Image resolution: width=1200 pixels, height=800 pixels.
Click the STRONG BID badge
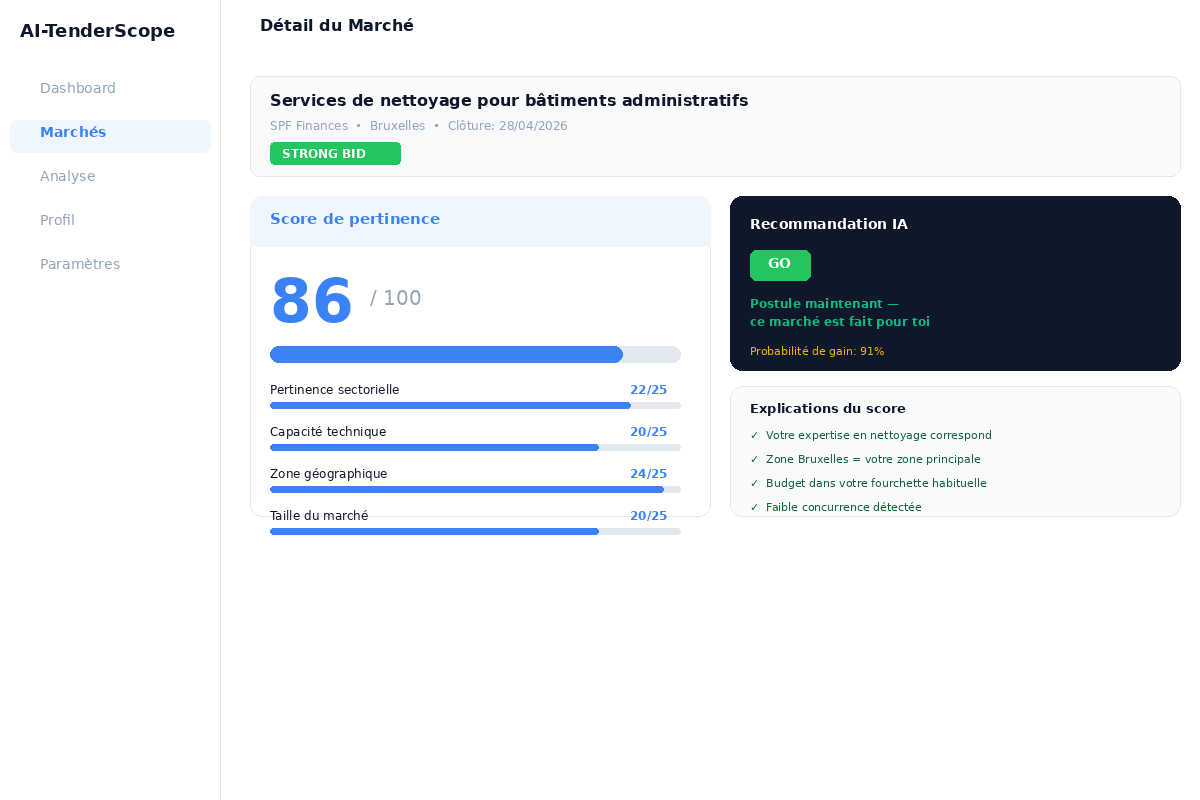click(335, 153)
